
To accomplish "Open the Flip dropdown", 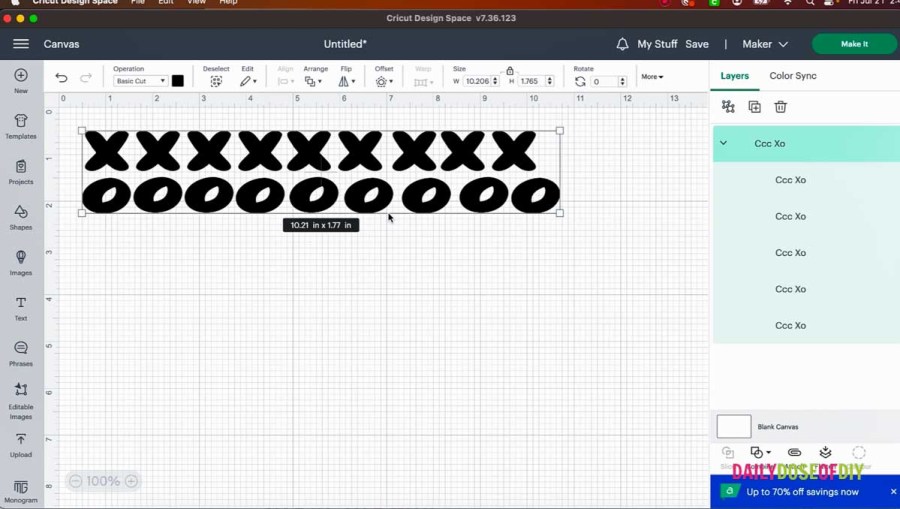I will pyautogui.click(x=346, y=81).
